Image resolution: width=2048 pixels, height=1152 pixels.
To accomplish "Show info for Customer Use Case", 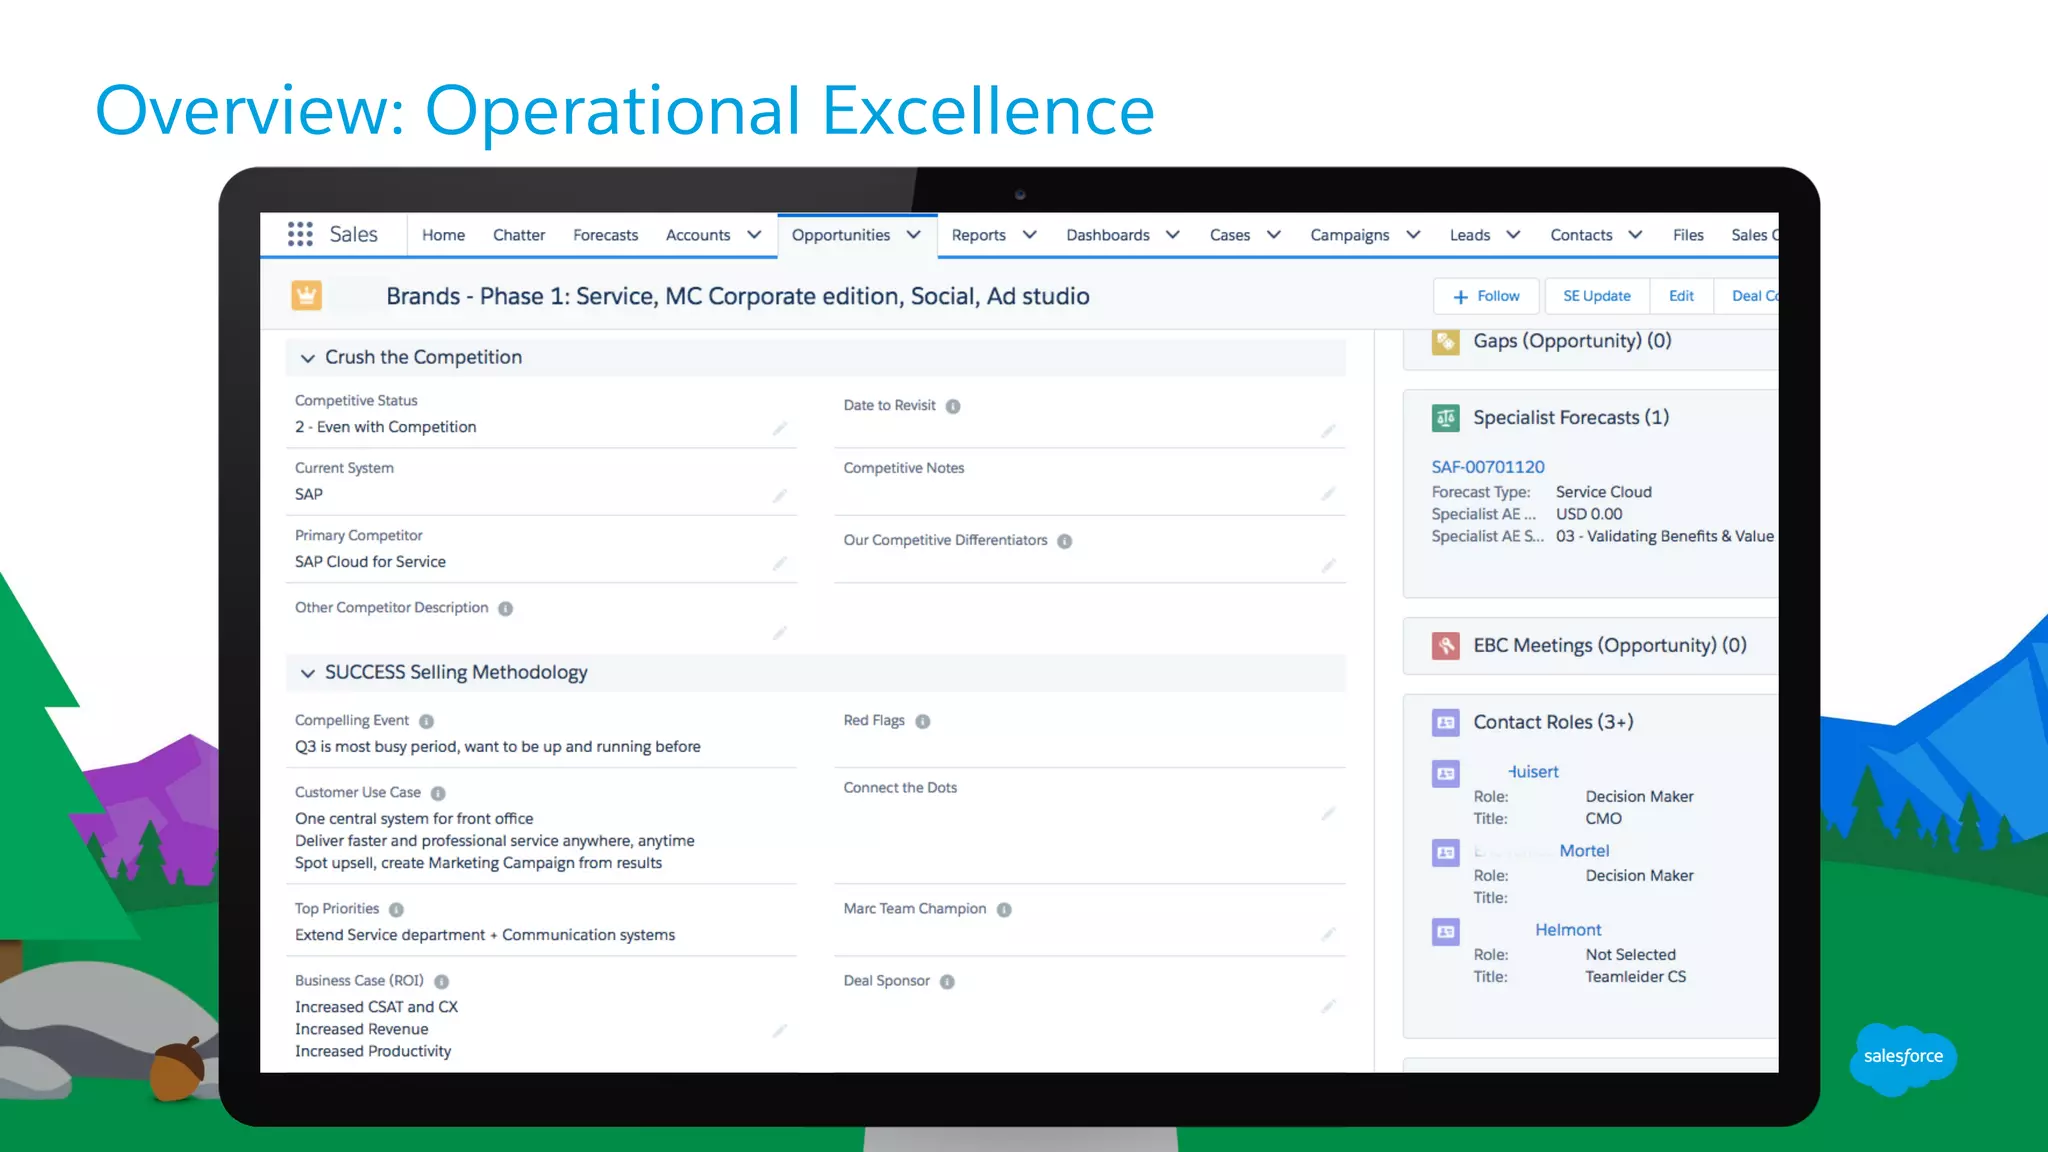I will [438, 793].
